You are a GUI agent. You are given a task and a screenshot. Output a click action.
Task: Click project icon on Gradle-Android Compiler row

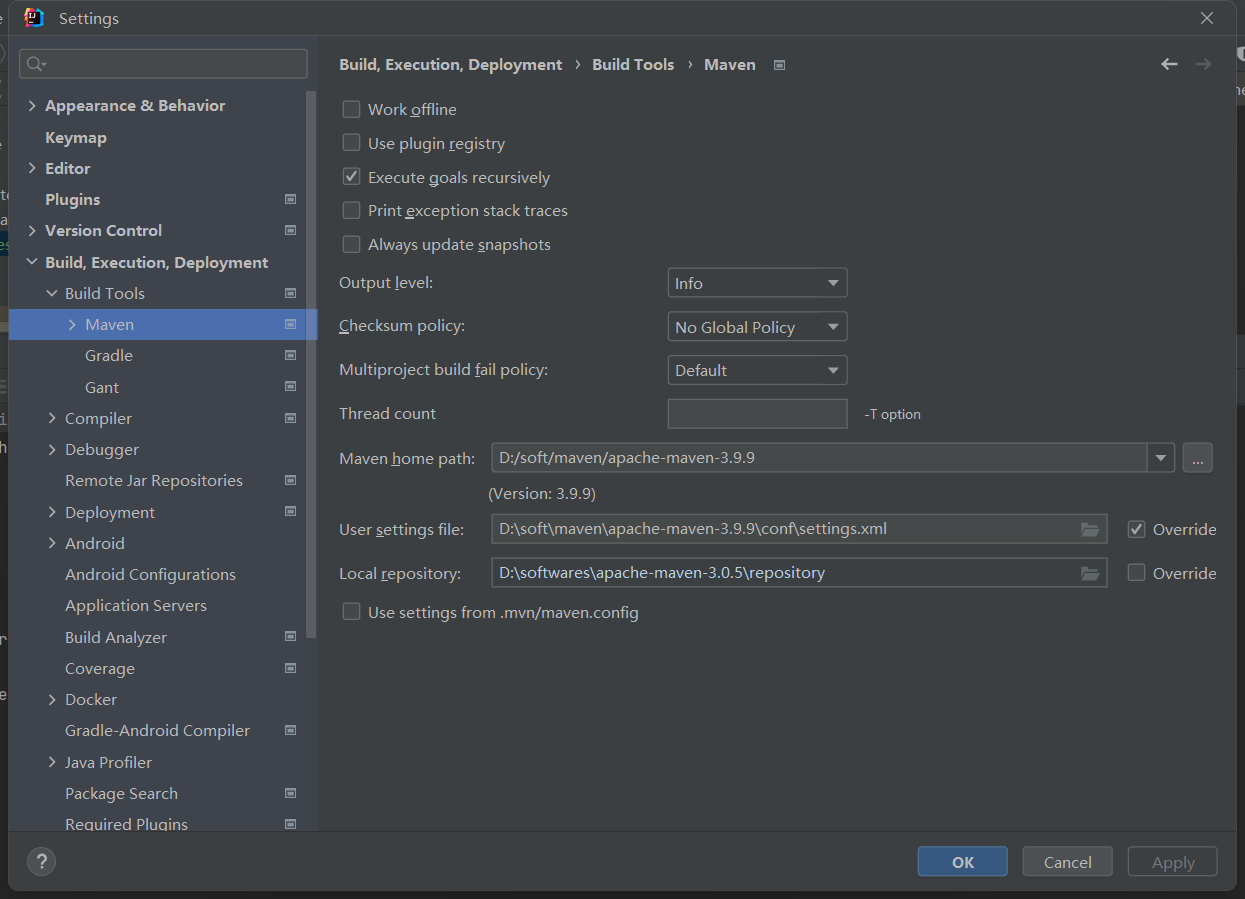290,730
